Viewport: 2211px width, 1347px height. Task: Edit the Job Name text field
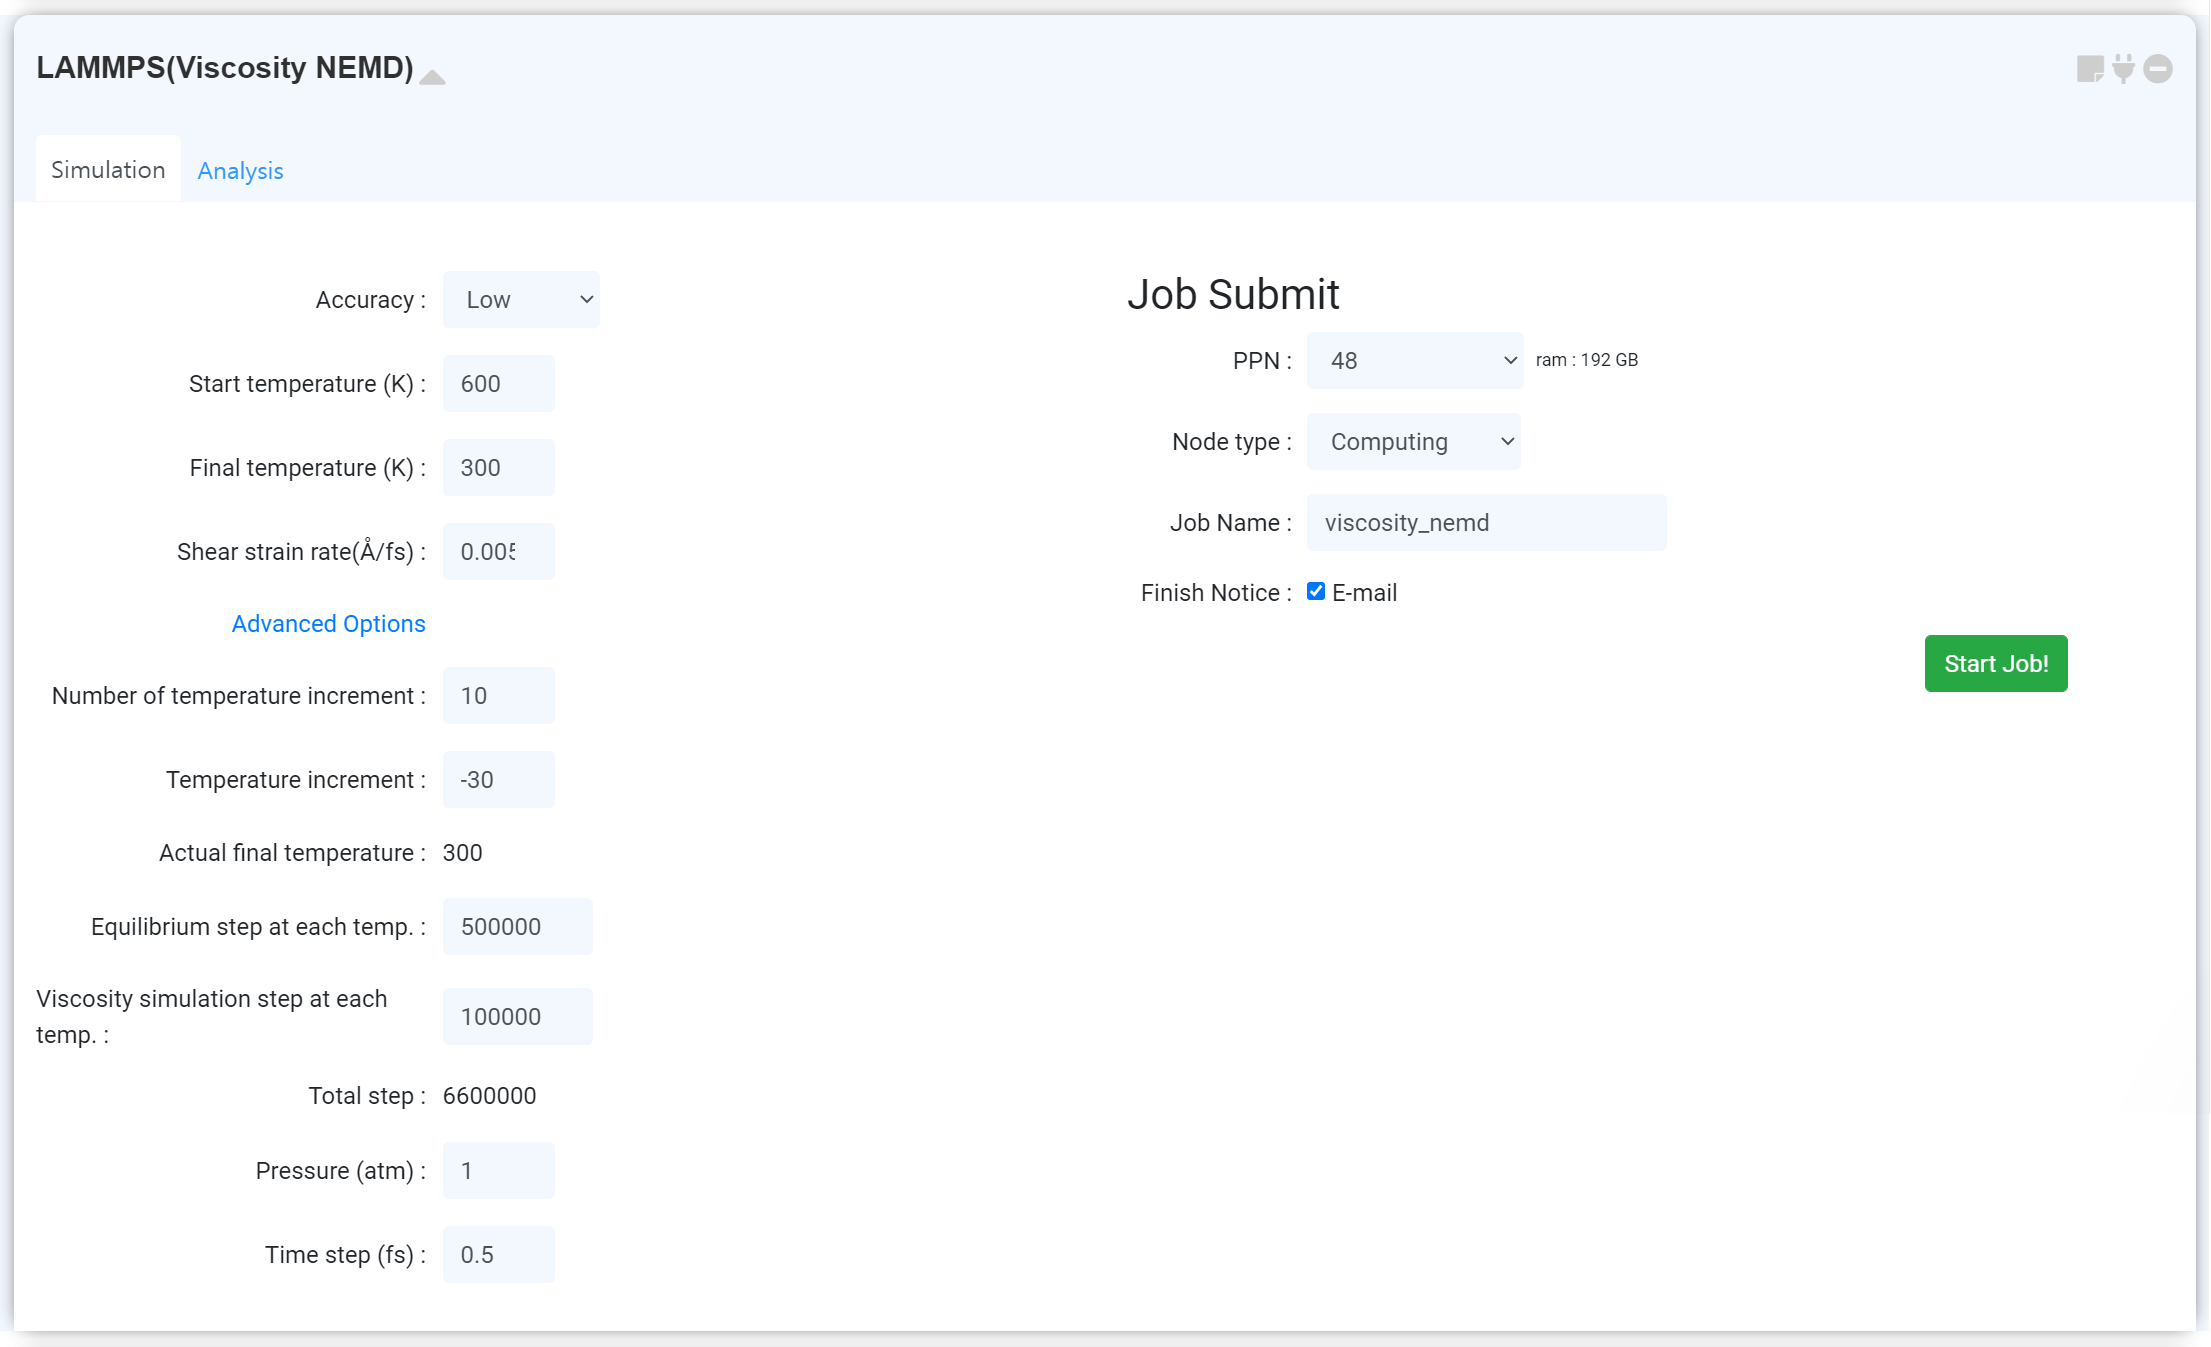point(1486,523)
